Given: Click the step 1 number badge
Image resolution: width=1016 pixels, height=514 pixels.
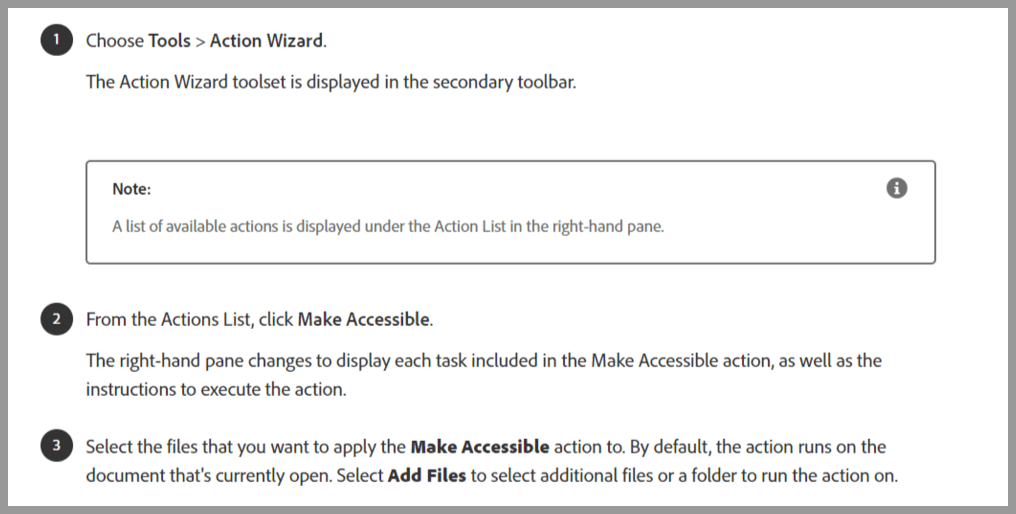Looking at the screenshot, I should point(56,40).
